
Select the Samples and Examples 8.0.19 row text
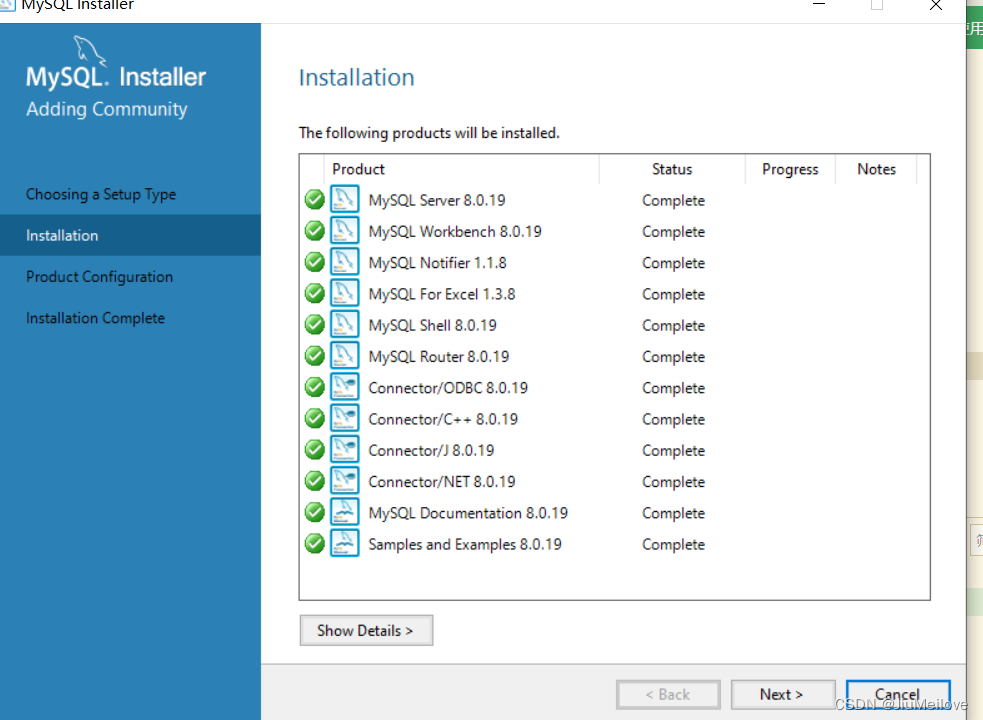pyautogui.click(x=465, y=544)
